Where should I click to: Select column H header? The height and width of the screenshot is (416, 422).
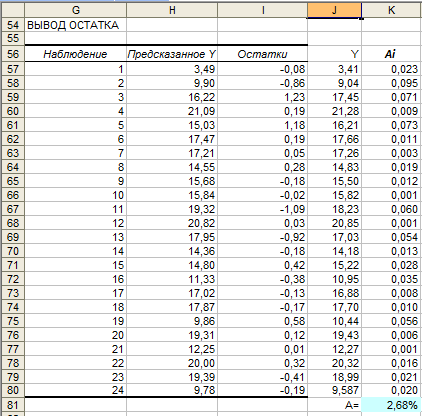(172, 10)
